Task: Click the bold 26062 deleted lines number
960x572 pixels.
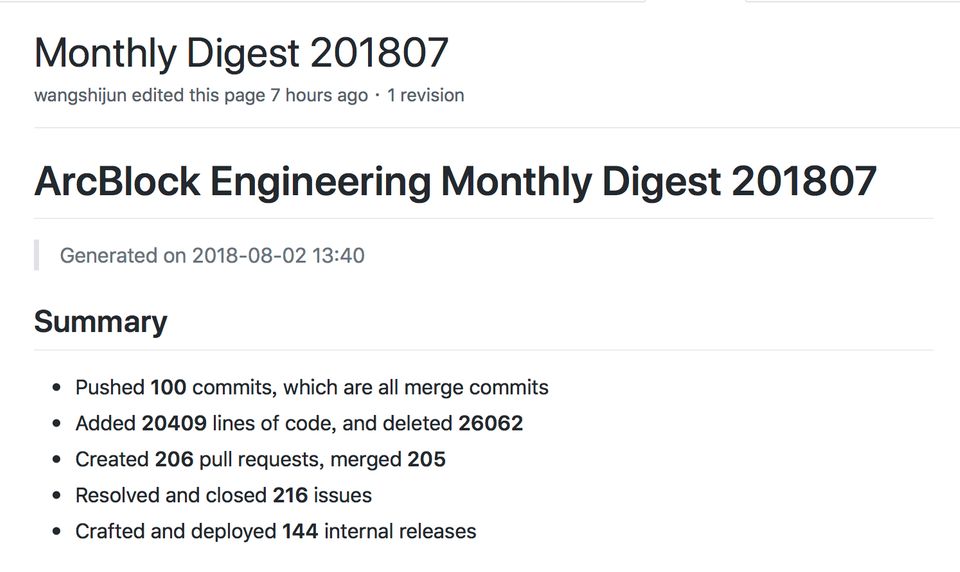Action: click(490, 423)
